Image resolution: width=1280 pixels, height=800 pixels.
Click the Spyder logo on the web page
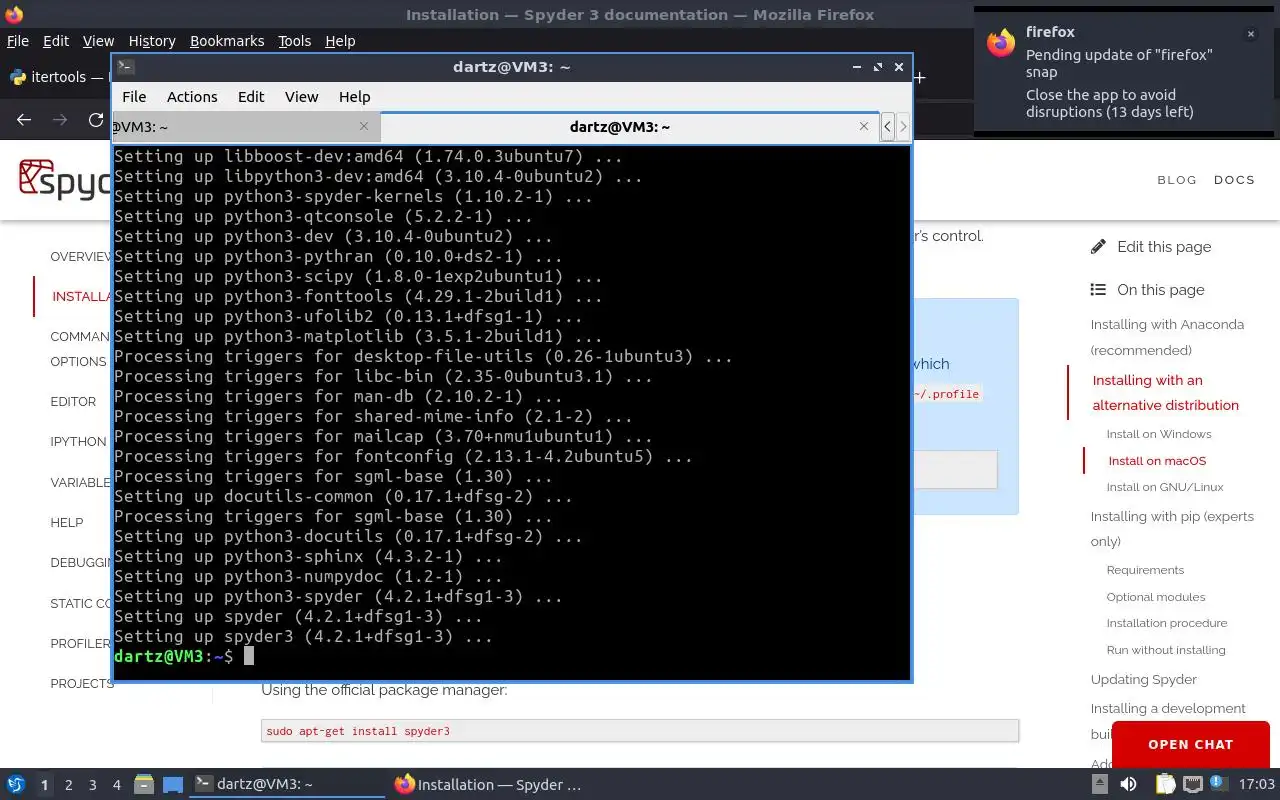click(64, 180)
